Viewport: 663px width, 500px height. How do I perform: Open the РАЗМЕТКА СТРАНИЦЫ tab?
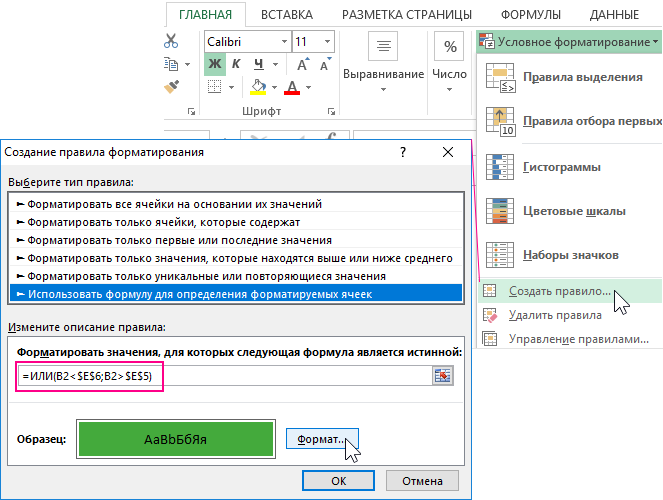click(407, 15)
